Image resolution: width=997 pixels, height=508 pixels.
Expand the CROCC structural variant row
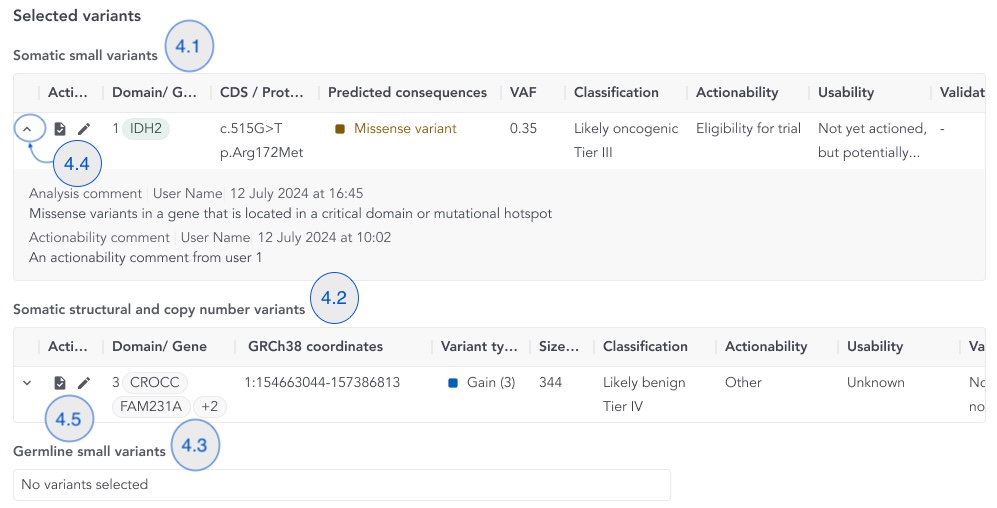click(x=28, y=383)
